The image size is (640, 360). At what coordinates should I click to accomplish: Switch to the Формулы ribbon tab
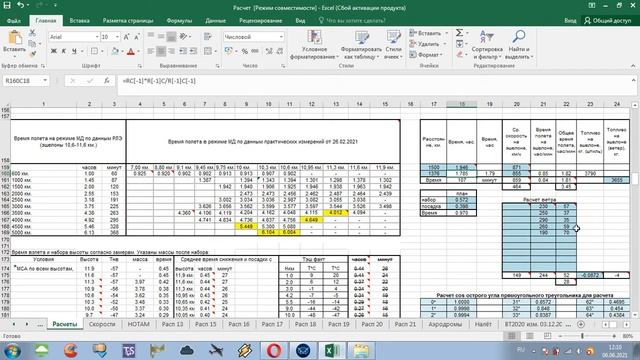click(x=179, y=20)
